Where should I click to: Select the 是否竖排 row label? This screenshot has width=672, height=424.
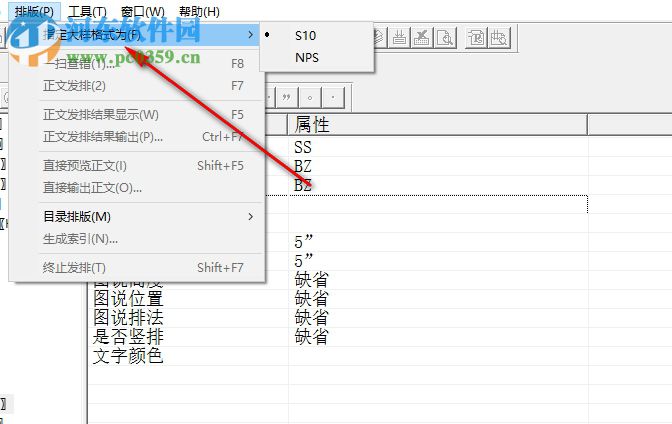point(128,337)
